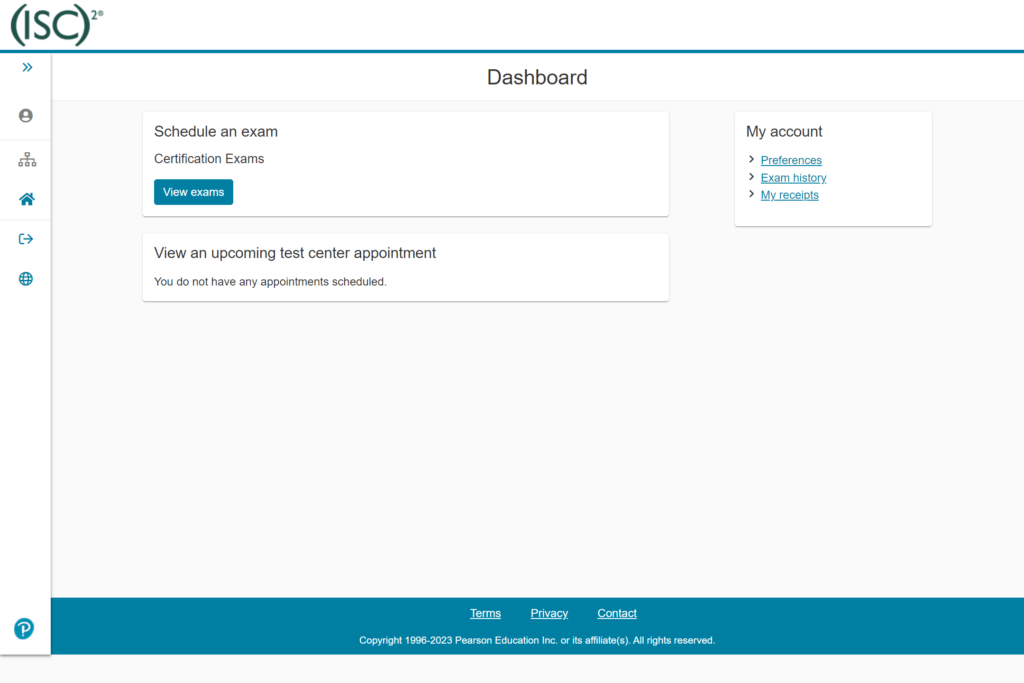
Task: Click the sitemap hierarchy icon in sidebar
Action: pyautogui.click(x=27, y=159)
